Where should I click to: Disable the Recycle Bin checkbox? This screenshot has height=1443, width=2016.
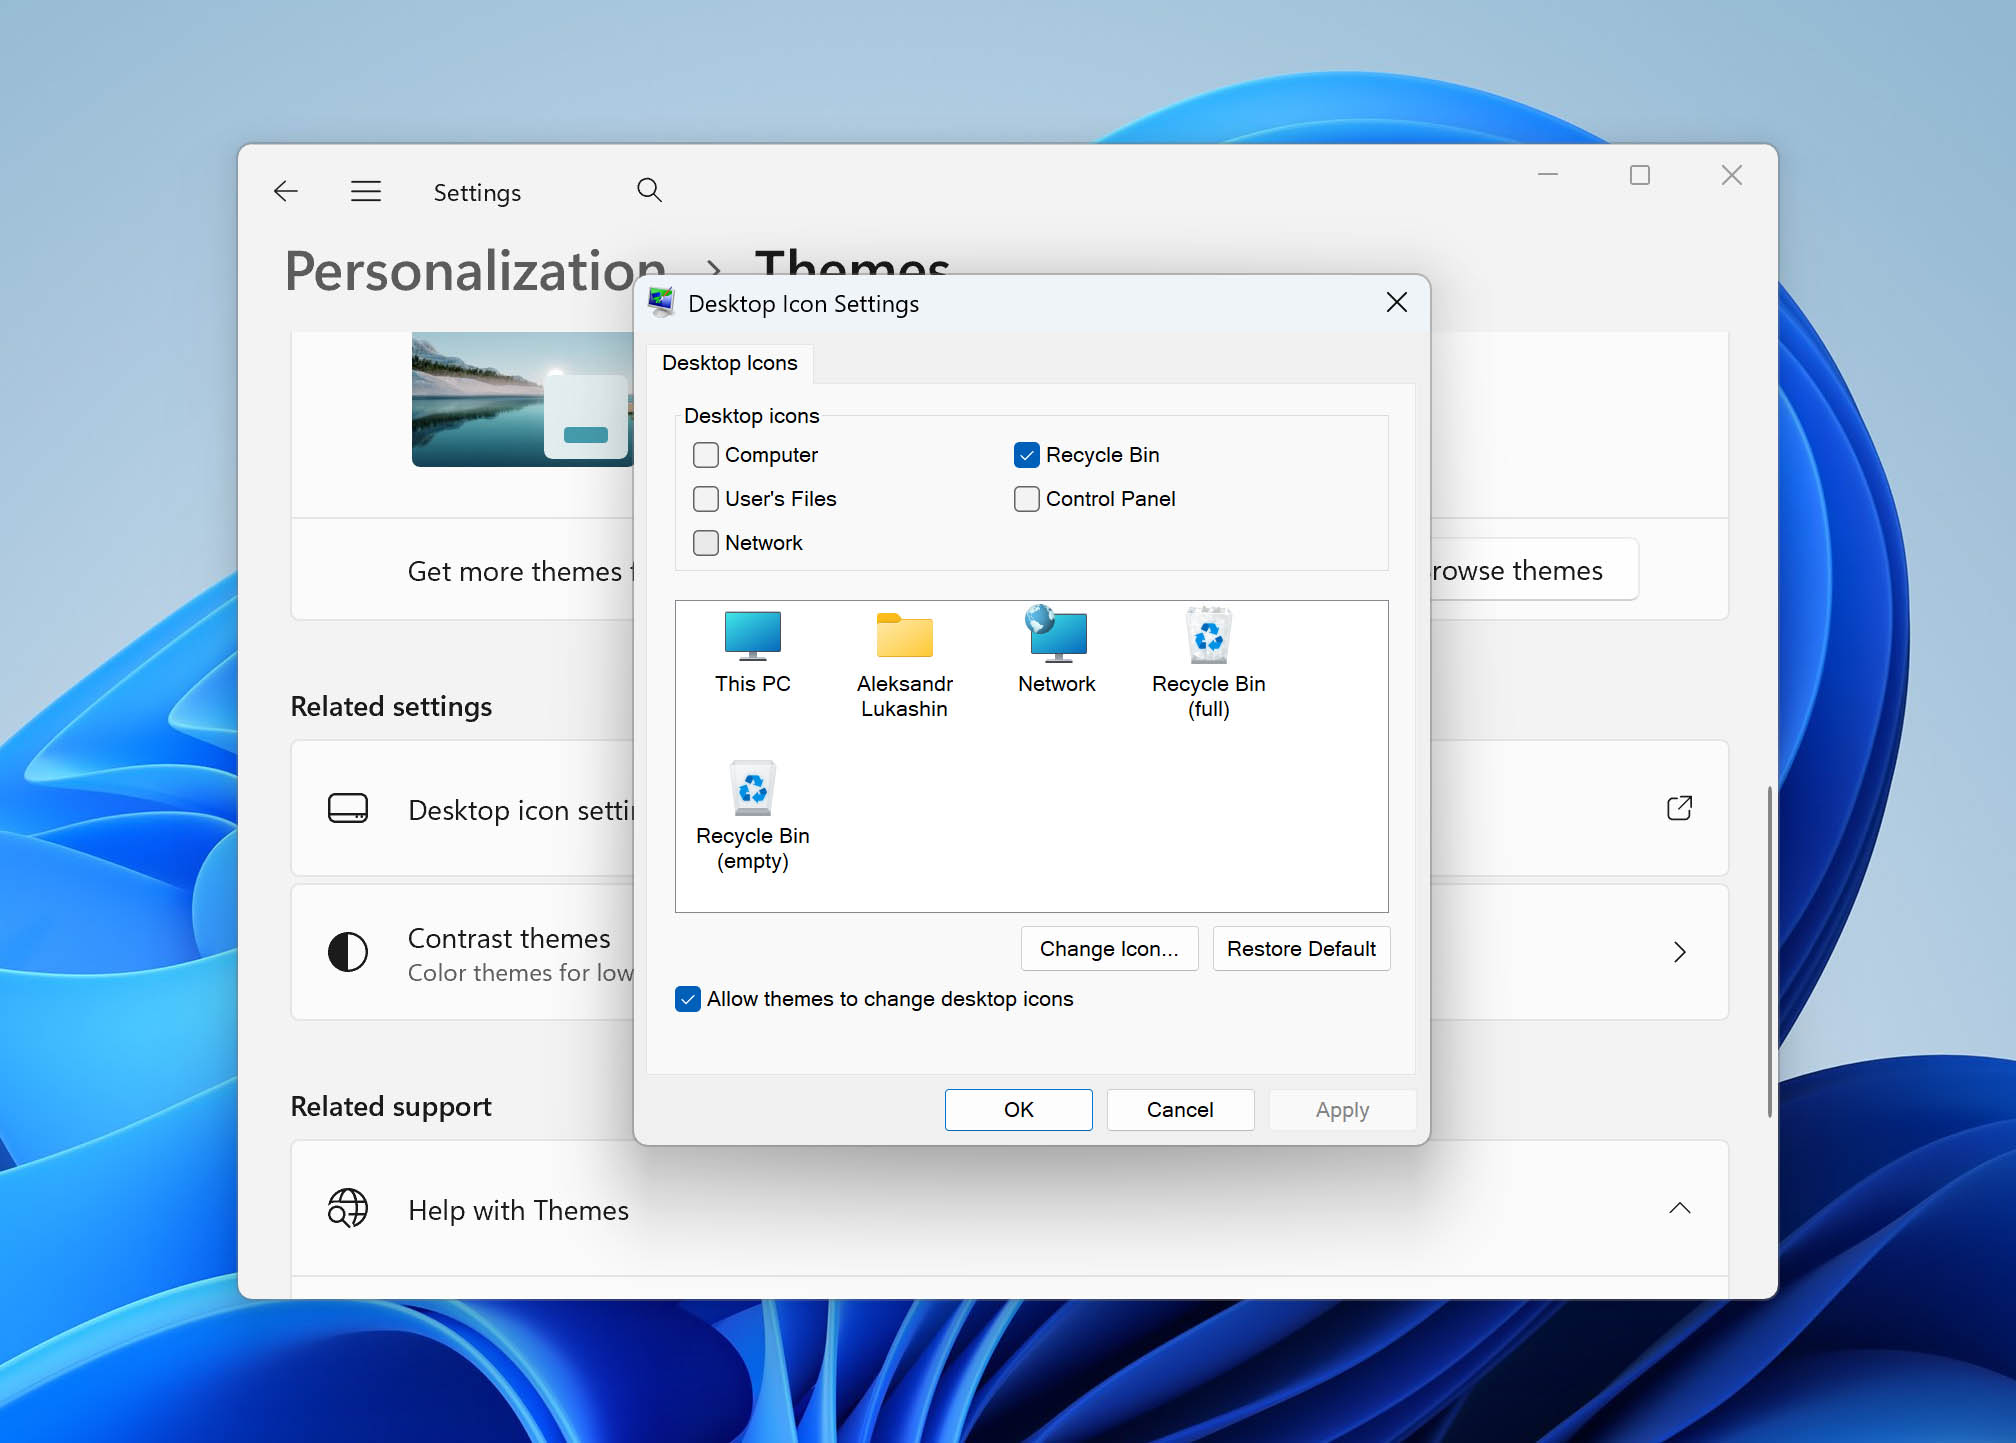pyautogui.click(x=1026, y=454)
